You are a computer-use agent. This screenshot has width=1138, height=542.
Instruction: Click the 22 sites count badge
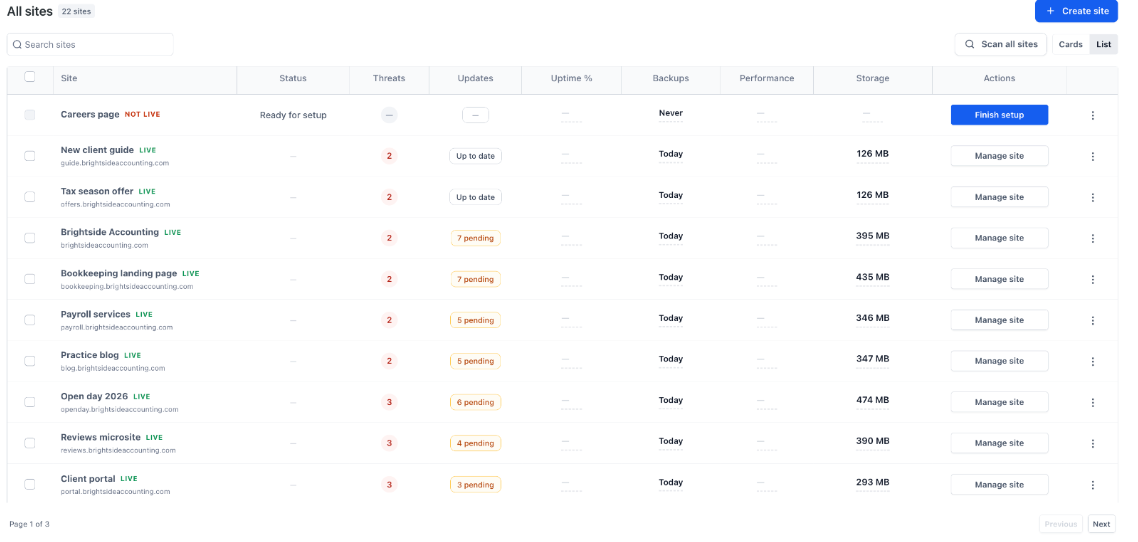76,12
